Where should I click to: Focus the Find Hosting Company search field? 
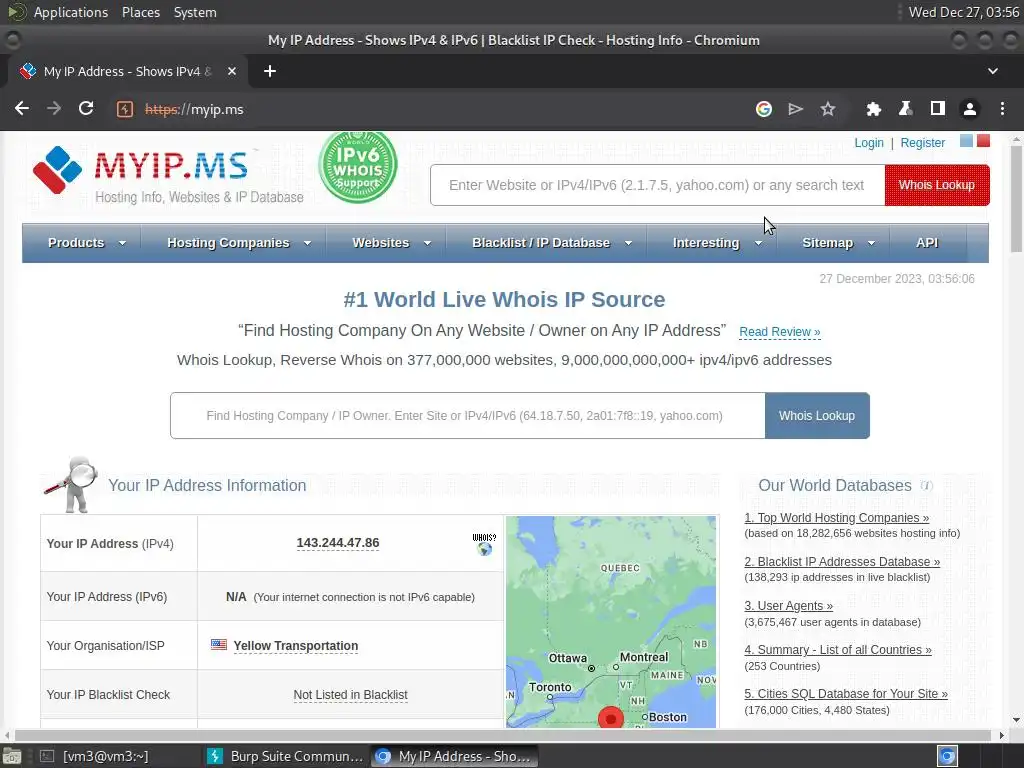pos(468,415)
